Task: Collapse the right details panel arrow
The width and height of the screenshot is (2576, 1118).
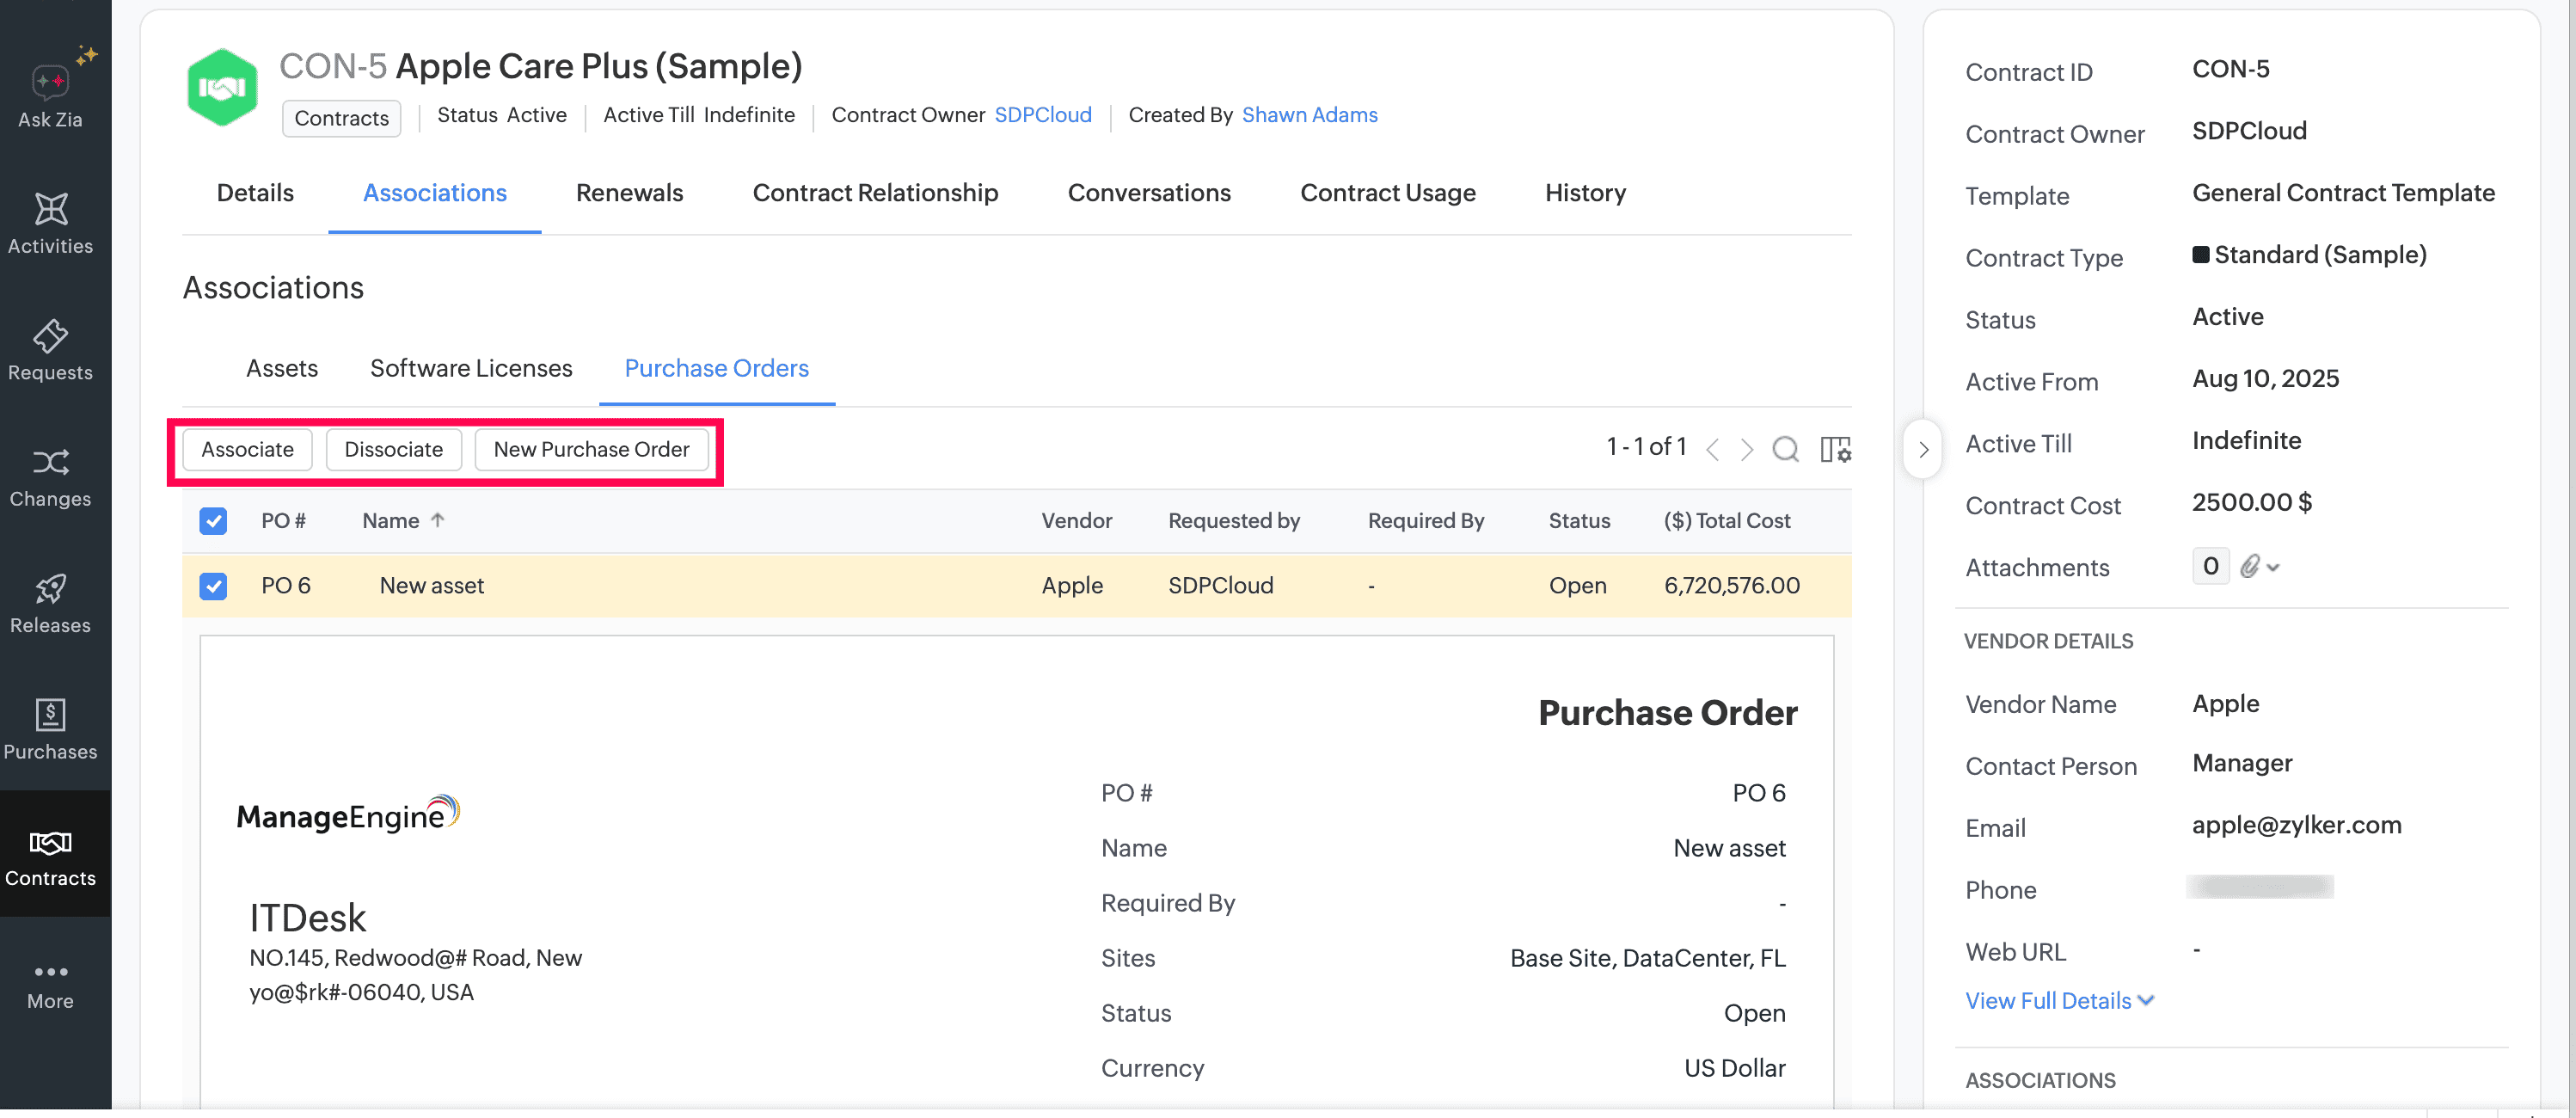Action: 1922,449
